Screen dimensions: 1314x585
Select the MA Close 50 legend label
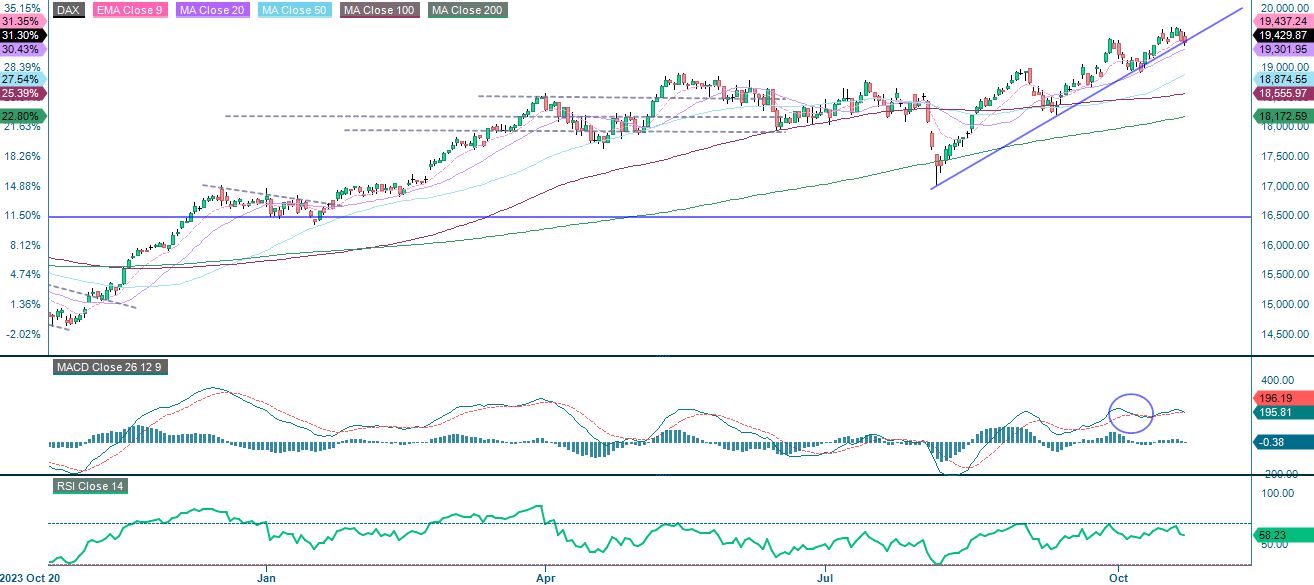pos(294,10)
